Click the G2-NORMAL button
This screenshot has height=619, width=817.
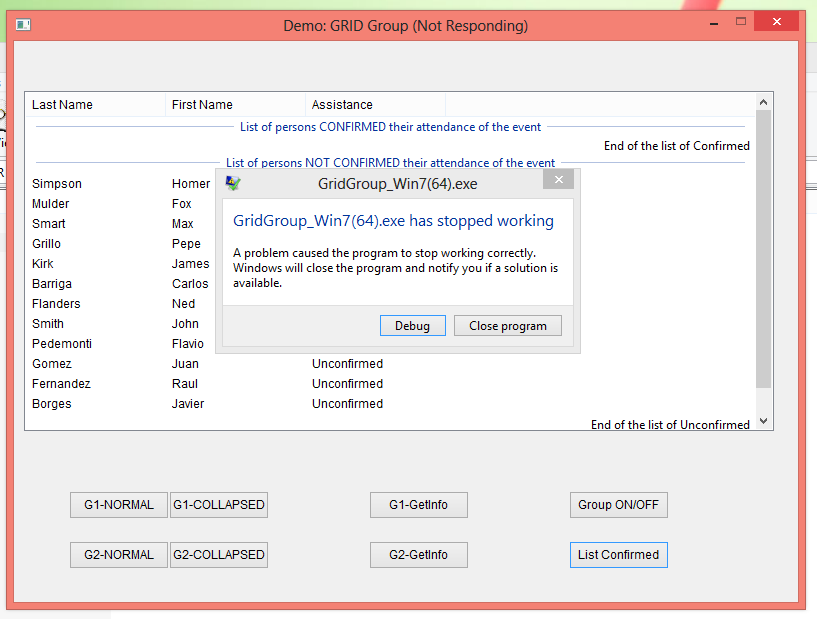119,555
